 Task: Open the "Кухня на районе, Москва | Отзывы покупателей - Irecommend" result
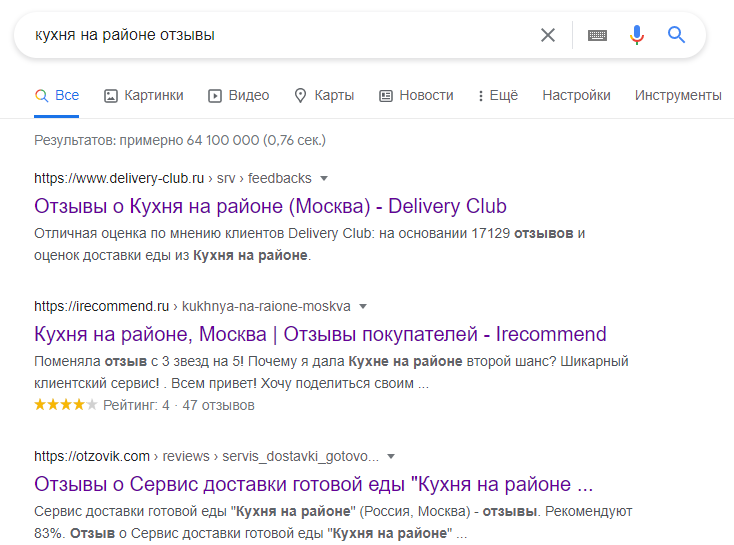click(320, 334)
